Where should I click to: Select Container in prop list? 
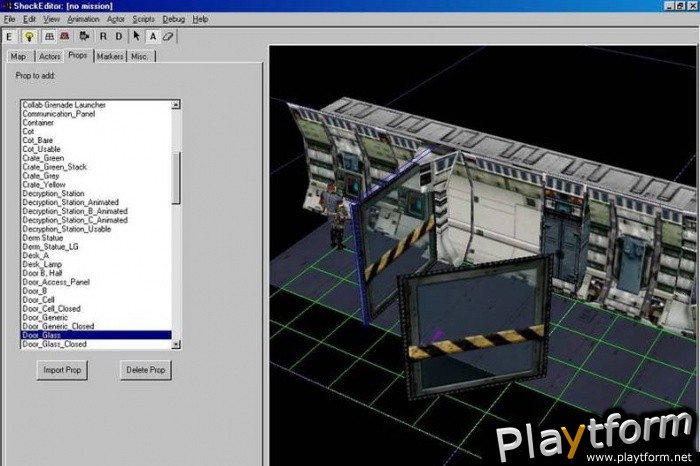coord(96,123)
